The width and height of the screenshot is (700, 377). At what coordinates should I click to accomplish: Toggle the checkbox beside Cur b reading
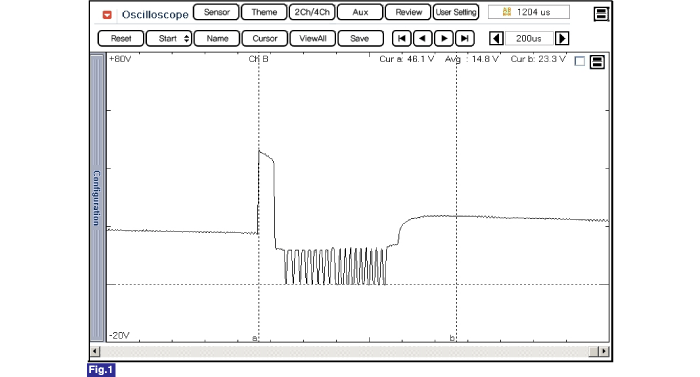(x=579, y=61)
